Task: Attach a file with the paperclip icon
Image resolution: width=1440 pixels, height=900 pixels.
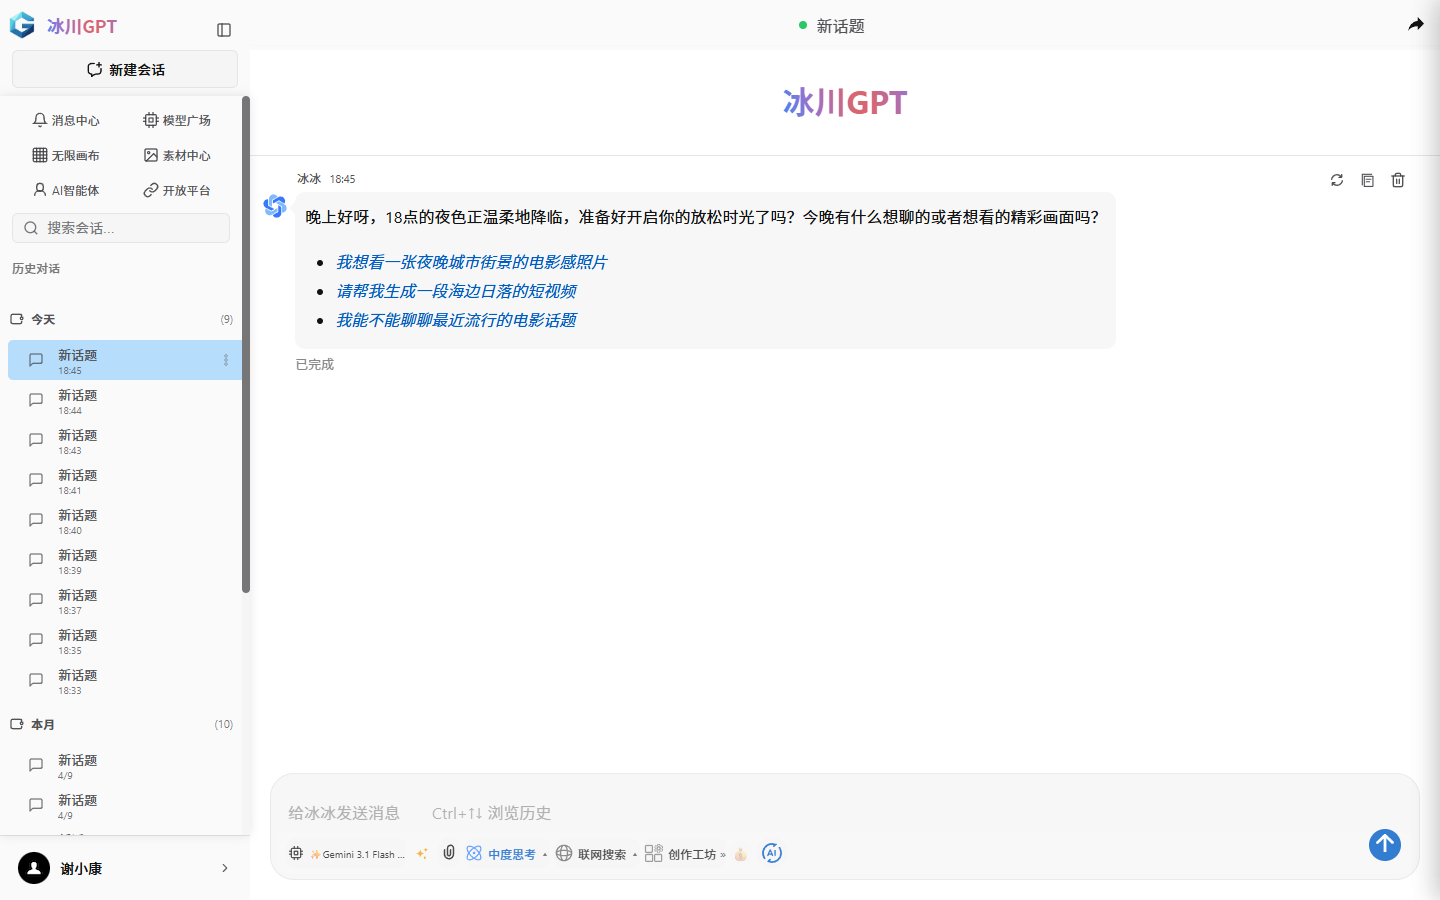Action: click(449, 853)
